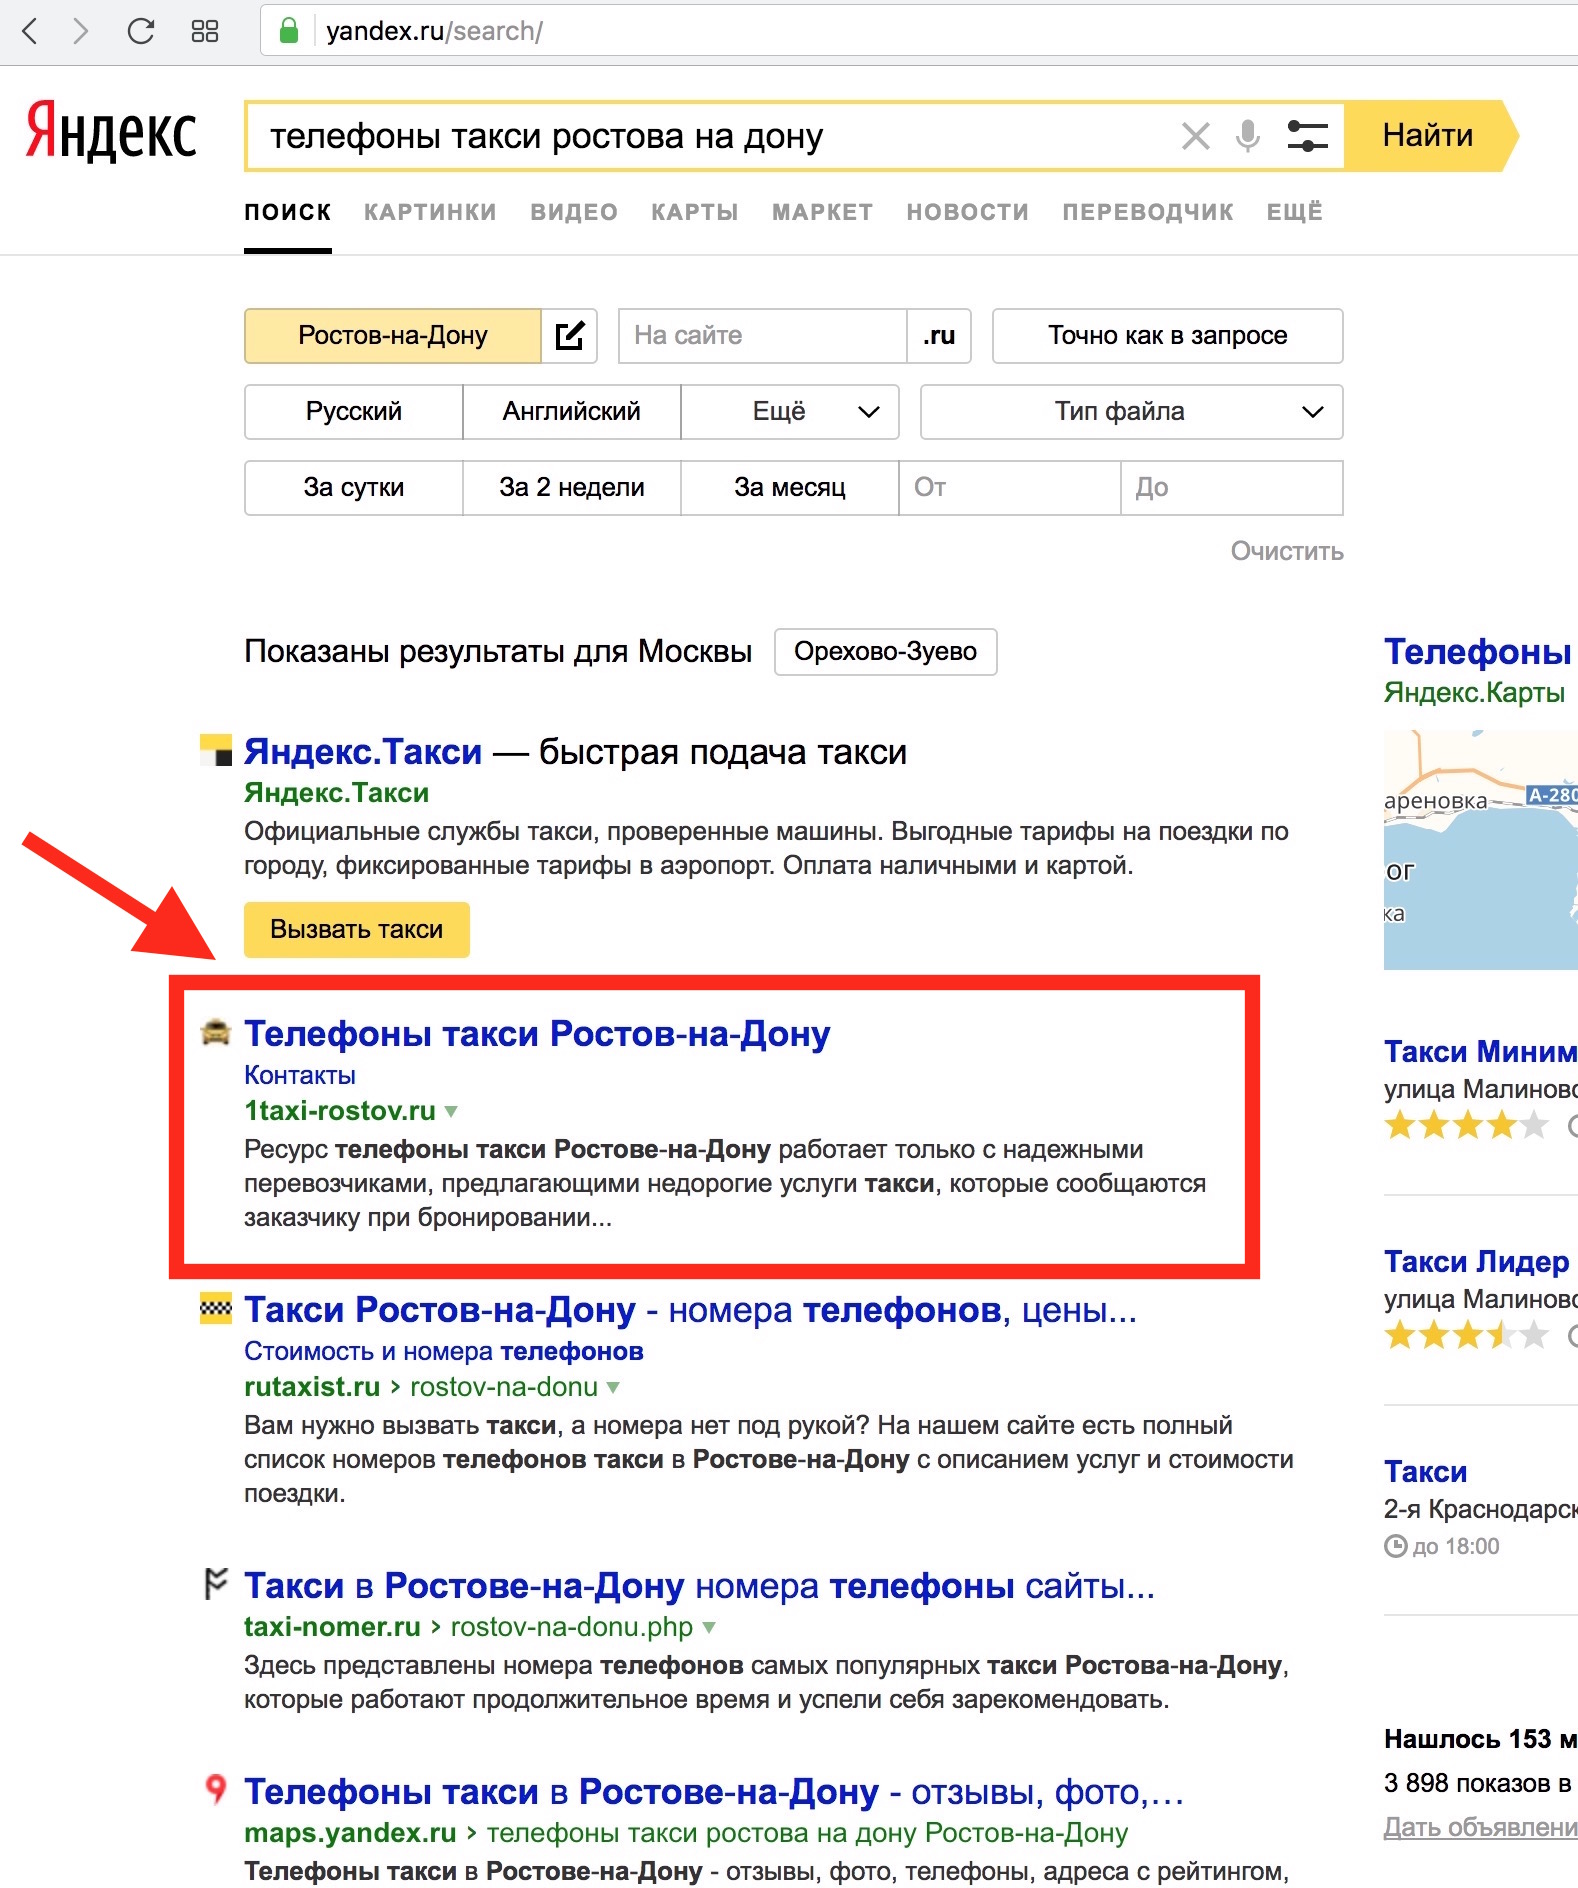
Task: Open advanced search settings sliders icon
Action: tap(1307, 136)
